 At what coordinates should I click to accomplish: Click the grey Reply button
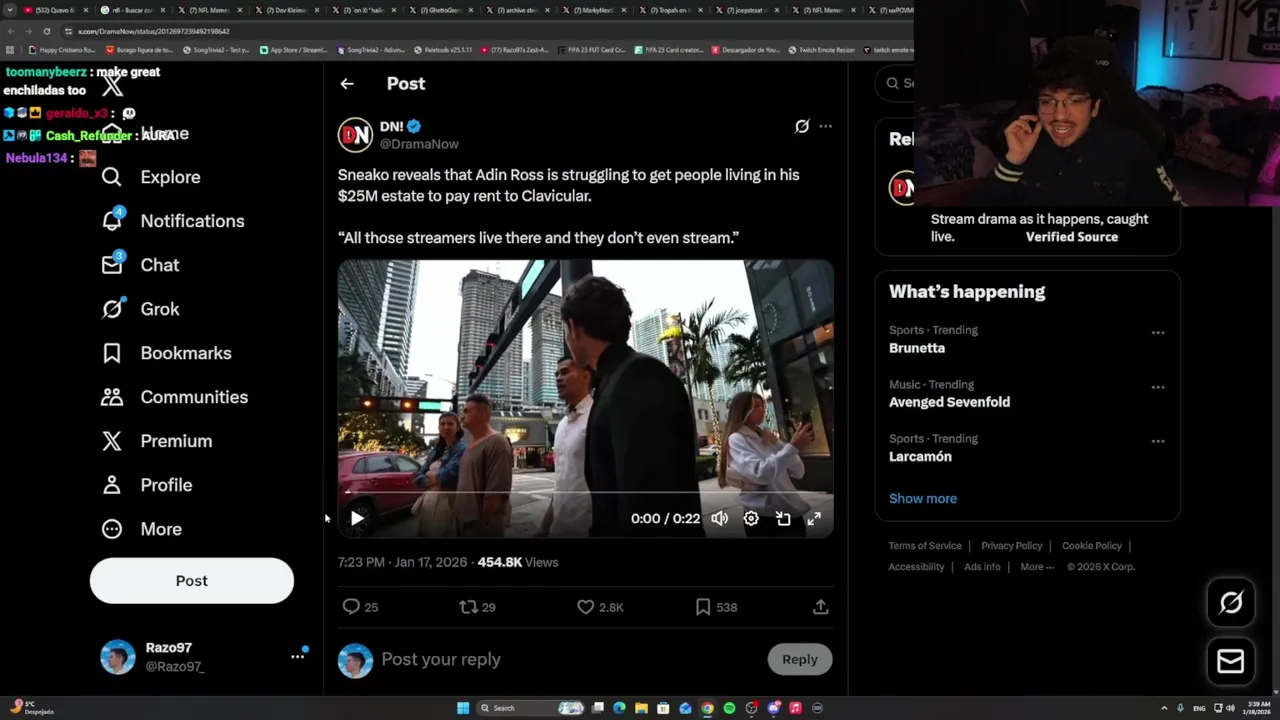(x=800, y=659)
